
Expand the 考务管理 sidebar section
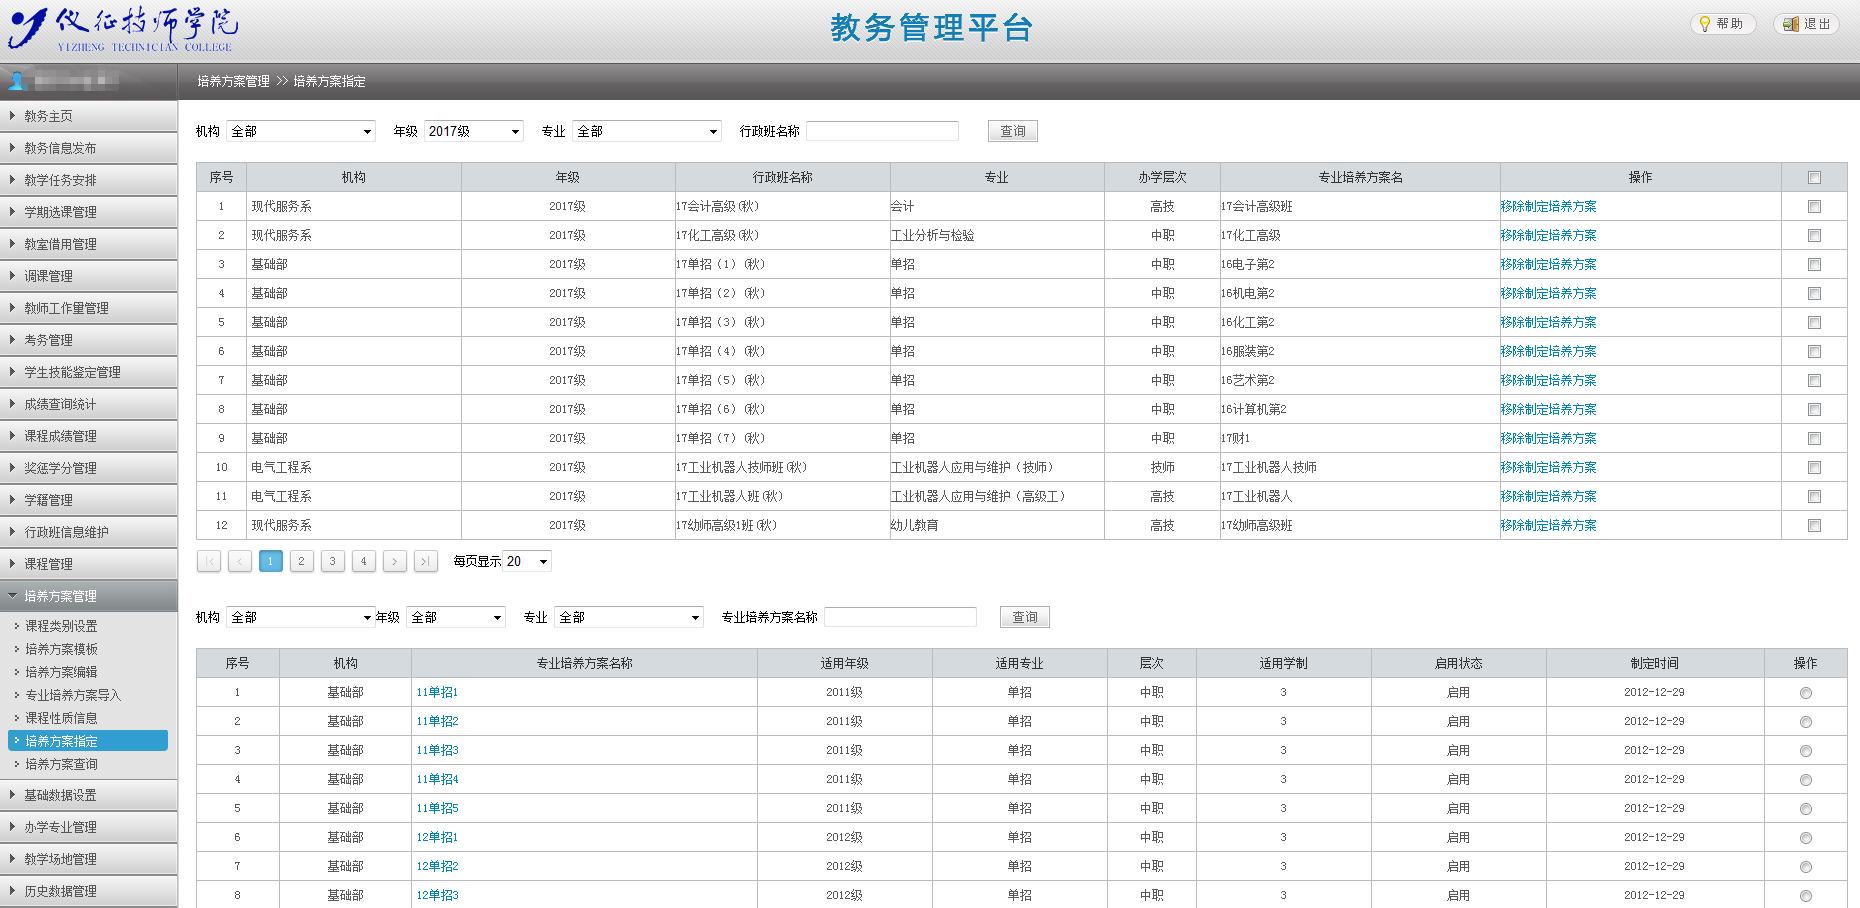tap(88, 340)
